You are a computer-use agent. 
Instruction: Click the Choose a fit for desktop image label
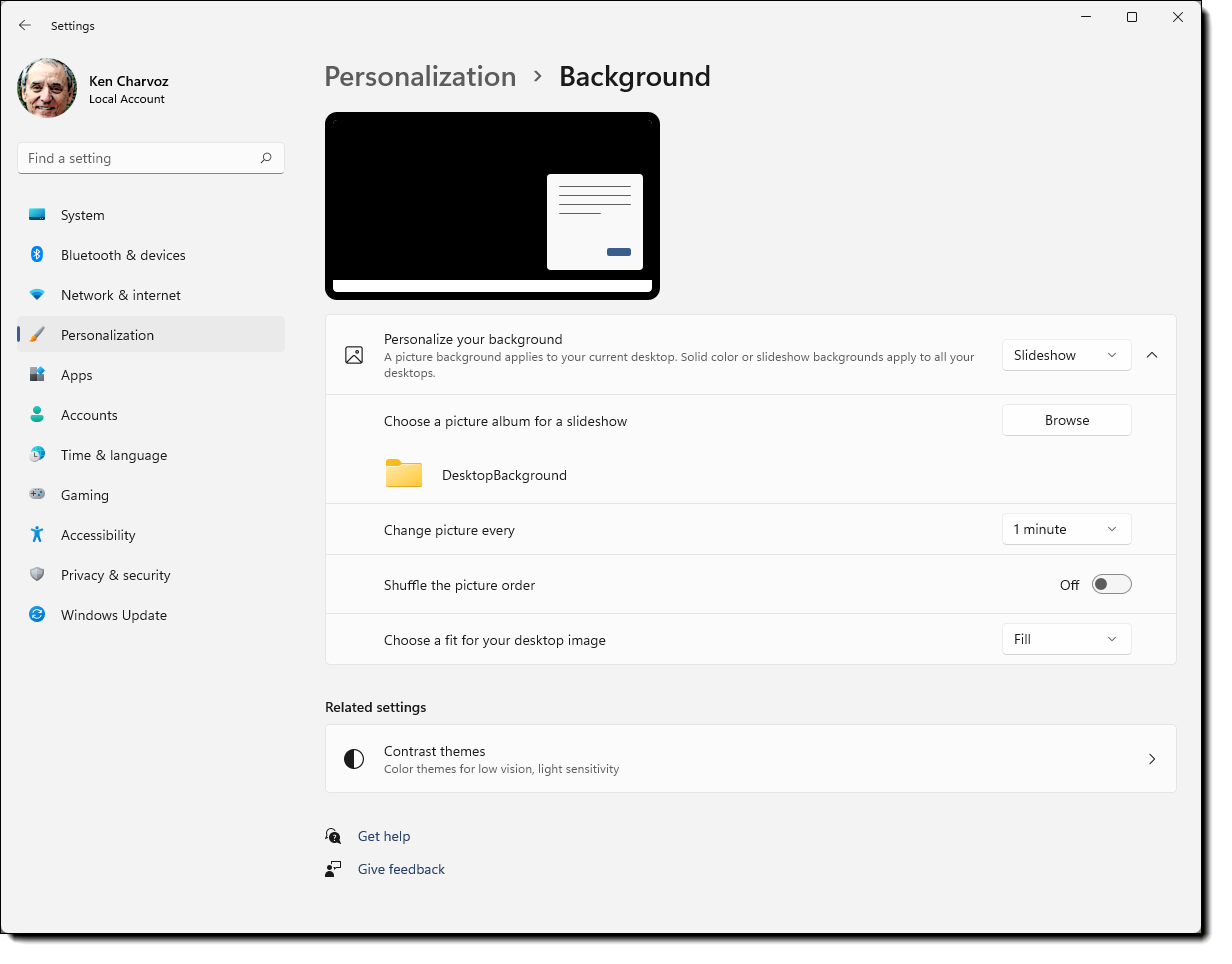click(x=495, y=640)
